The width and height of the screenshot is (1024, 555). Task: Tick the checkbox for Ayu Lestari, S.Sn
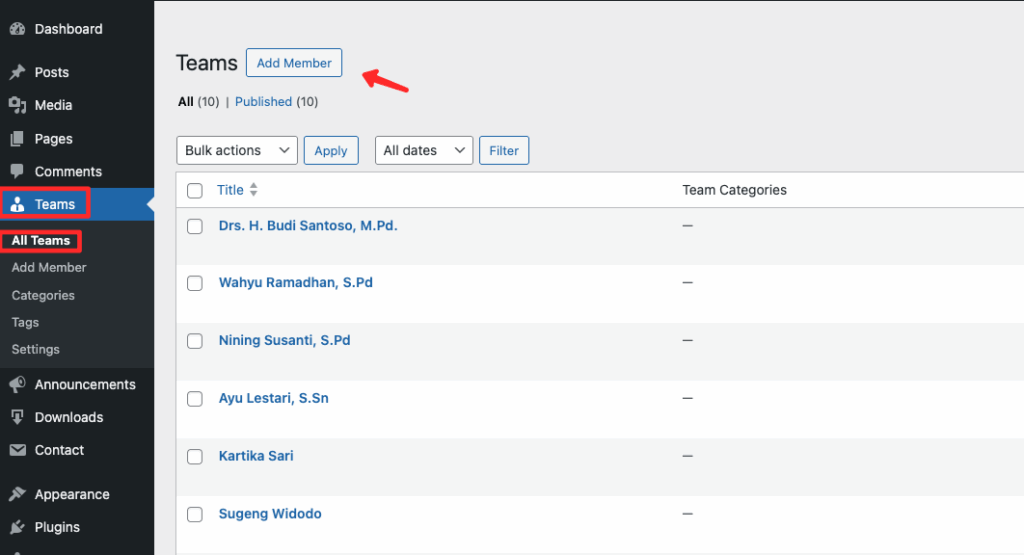pos(195,399)
